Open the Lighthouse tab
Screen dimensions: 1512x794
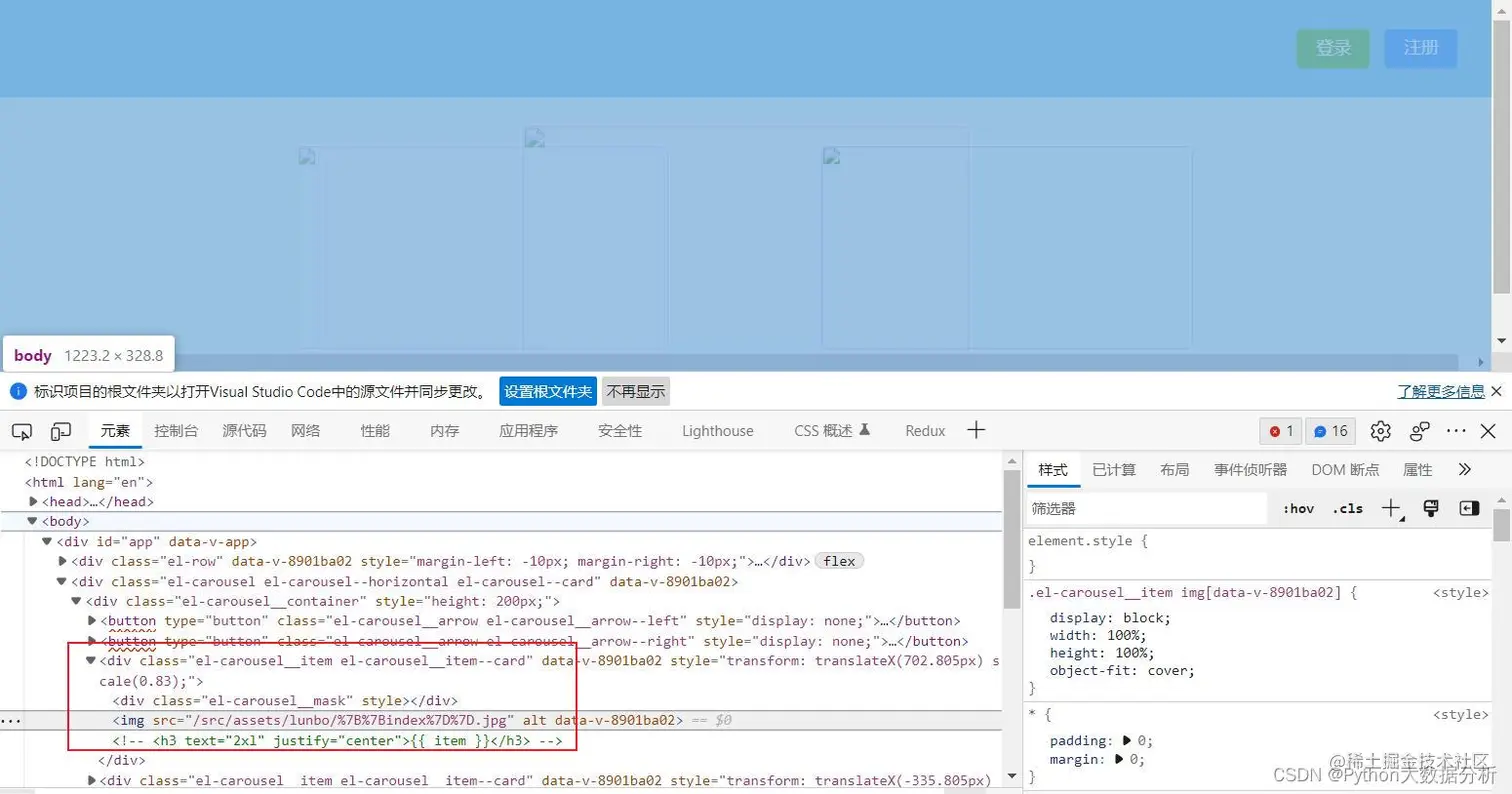point(718,431)
